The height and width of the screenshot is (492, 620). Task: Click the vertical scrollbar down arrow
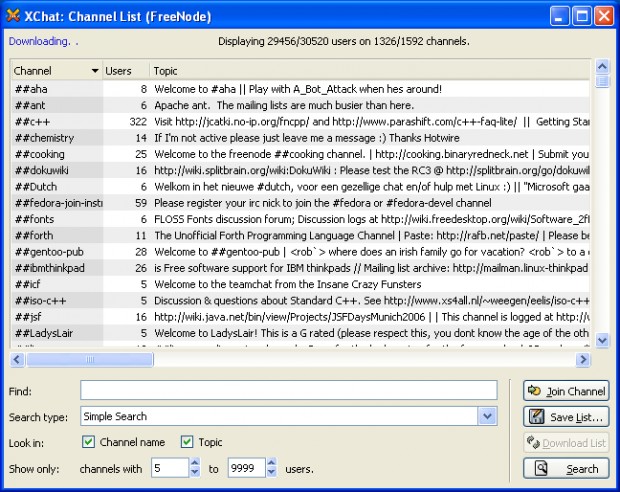[x=602, y=340]
